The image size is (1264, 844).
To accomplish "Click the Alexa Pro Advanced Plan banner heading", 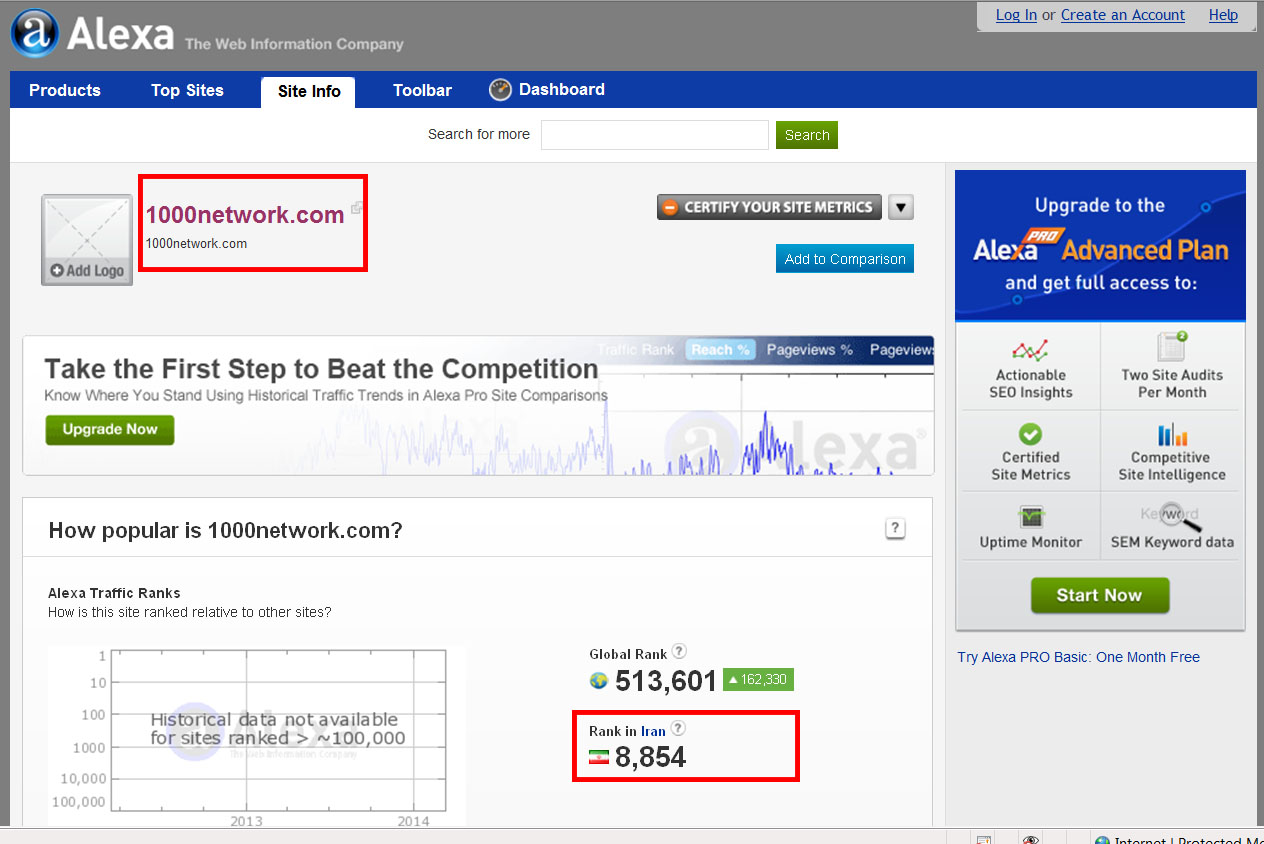I will 1100,245.
